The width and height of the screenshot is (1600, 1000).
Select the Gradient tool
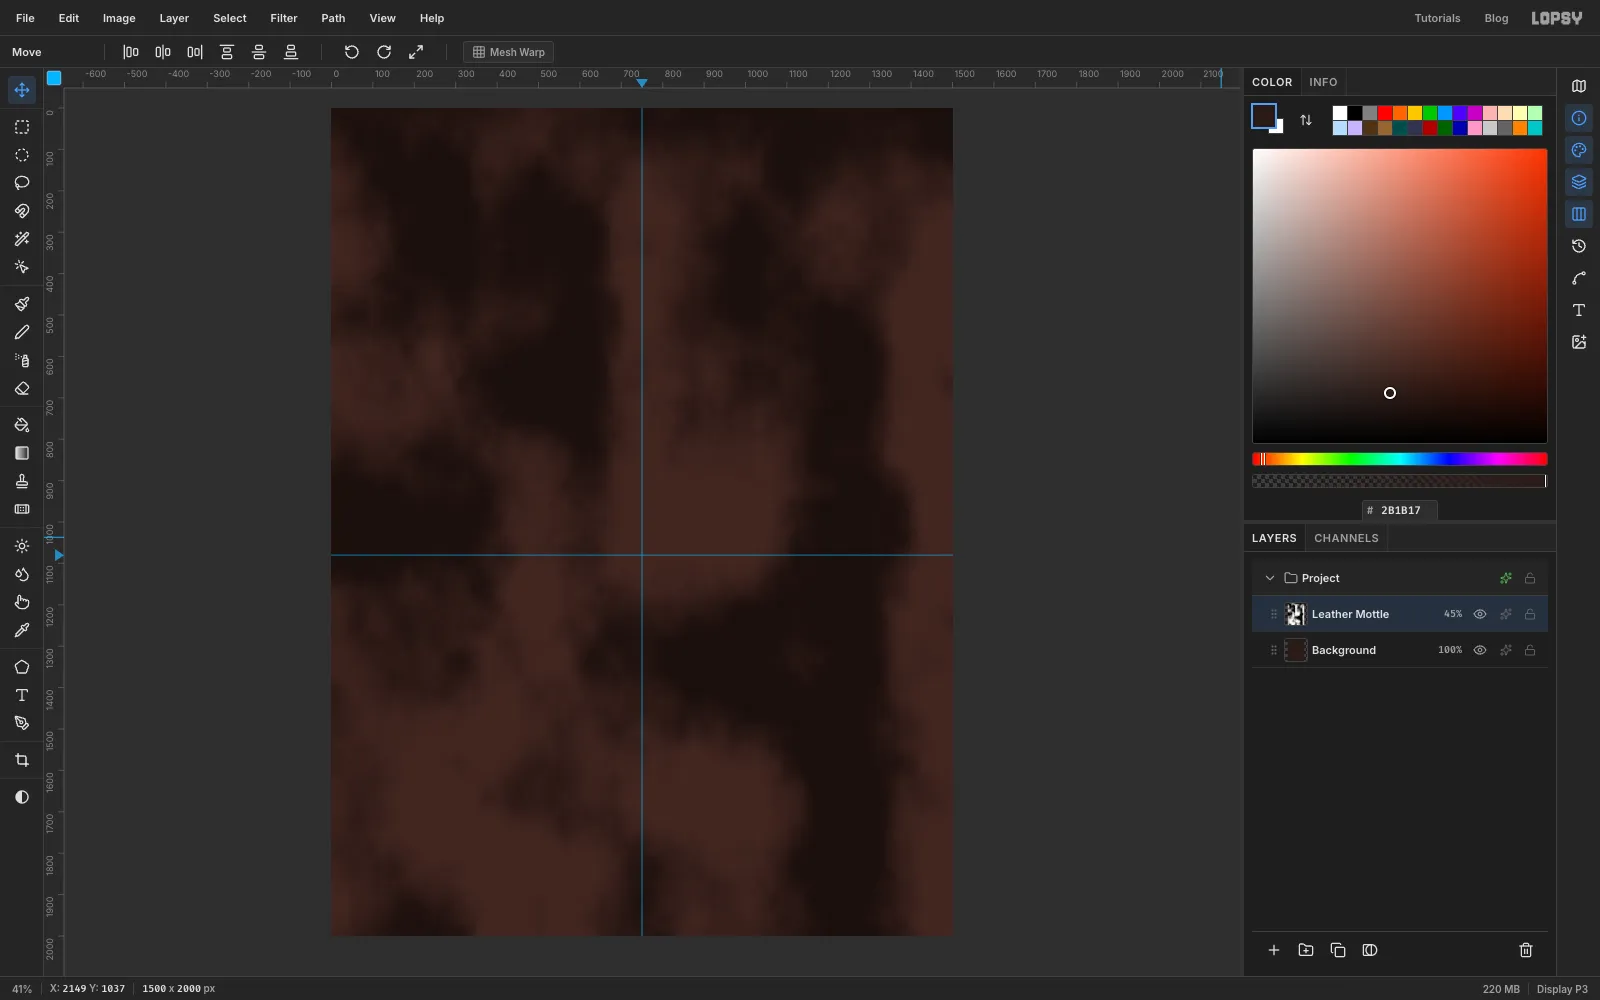tap(22, 453)
